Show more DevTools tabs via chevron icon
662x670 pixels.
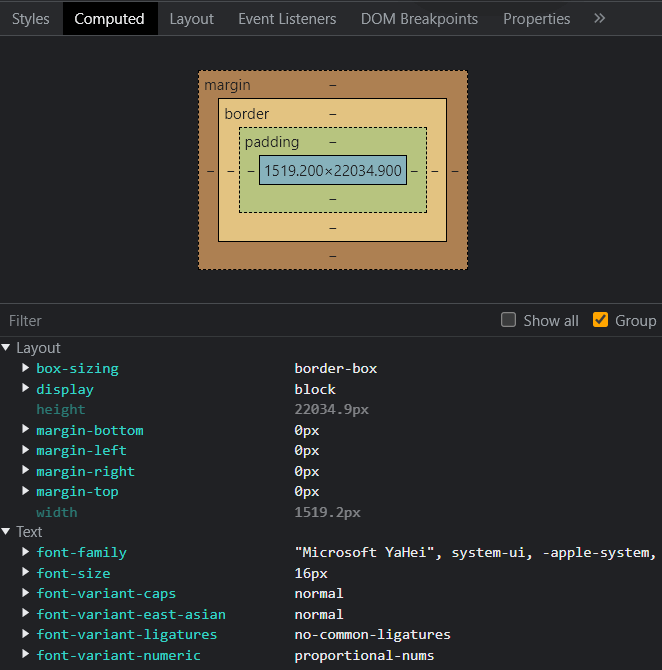pyautogui.click(x=600, y=18)
